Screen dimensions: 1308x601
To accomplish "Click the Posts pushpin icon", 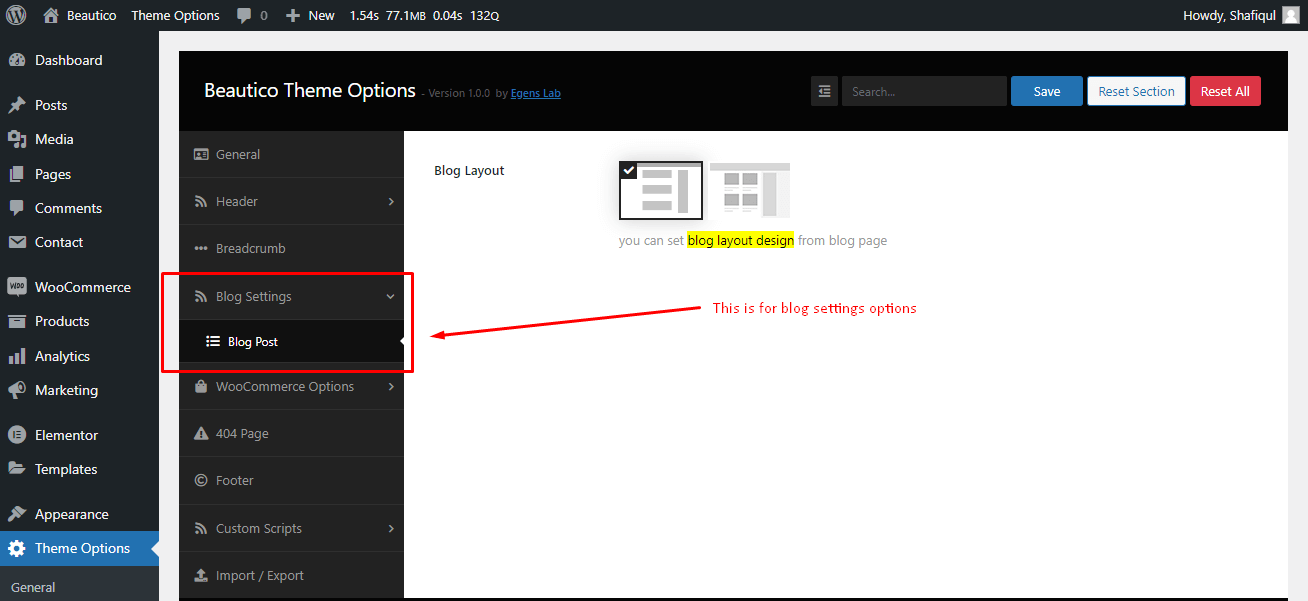I will (17, 105).
